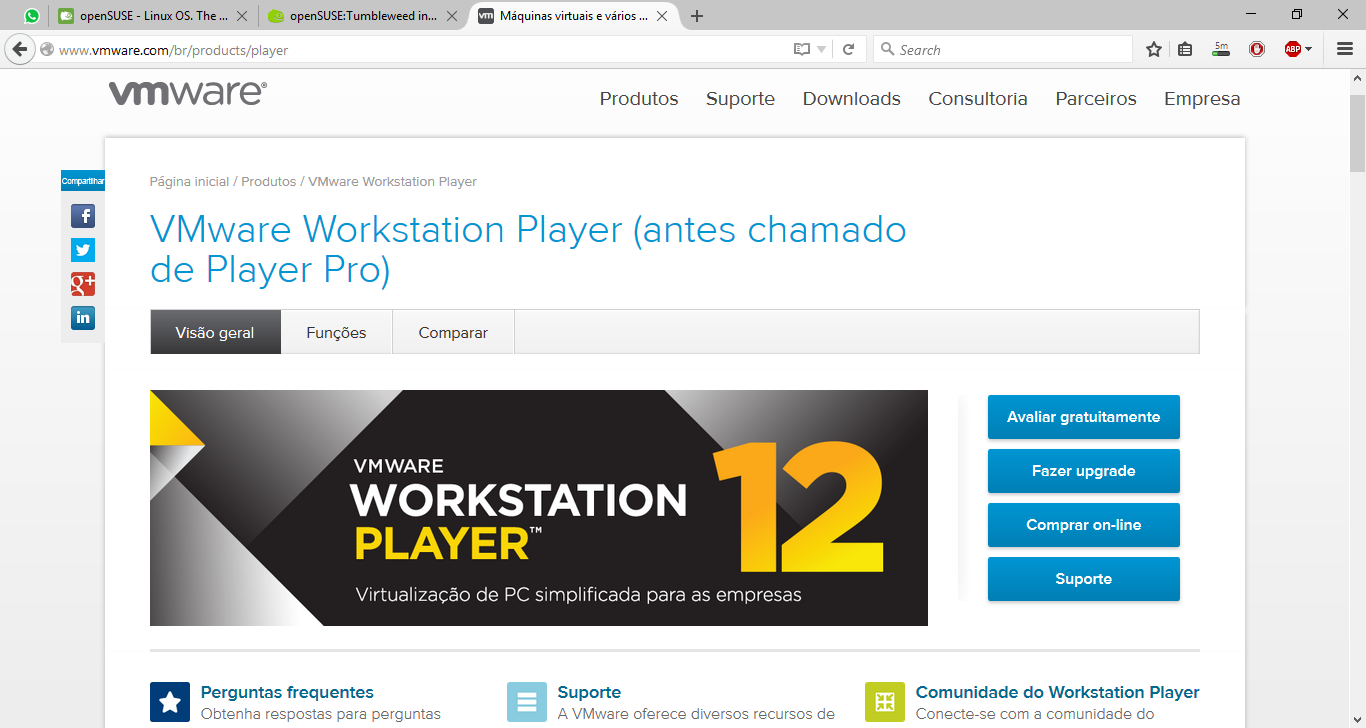
Task: Bookmark this page with the star icon
Action: coord(1154,49)
